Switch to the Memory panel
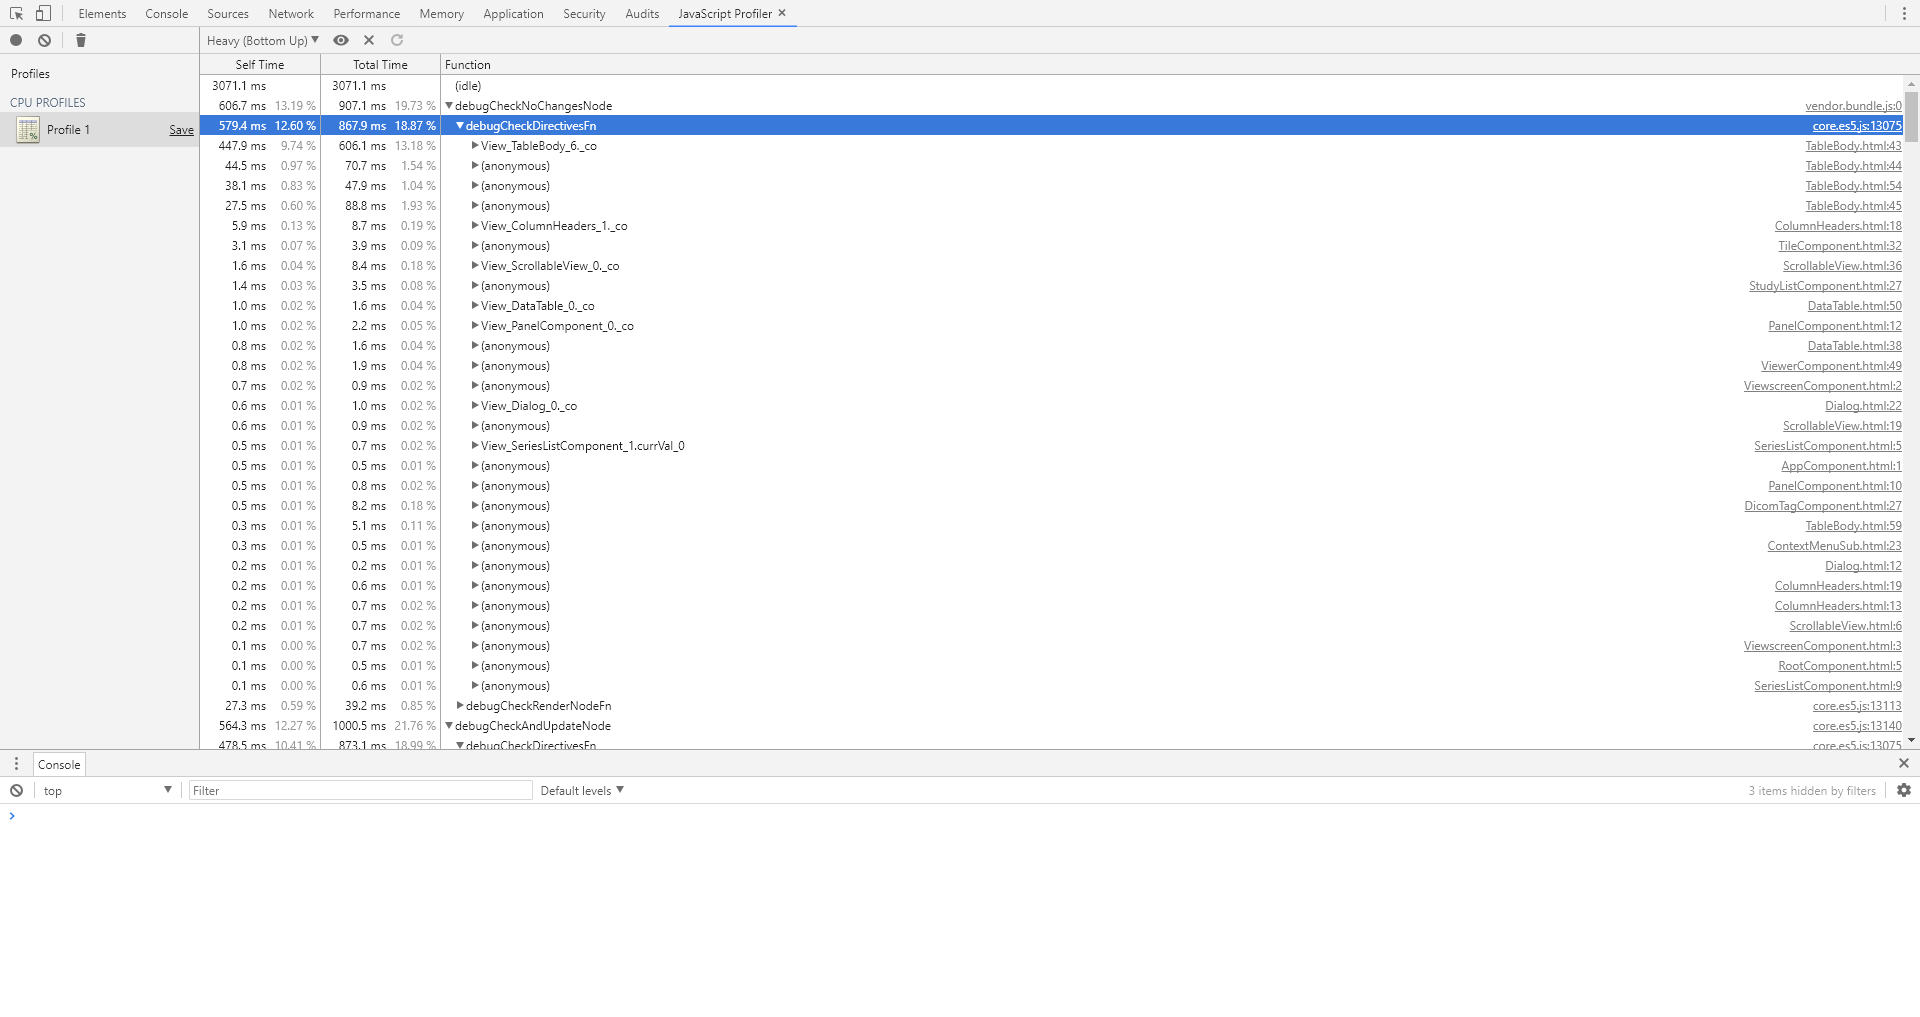 click(x=441, y=13)
